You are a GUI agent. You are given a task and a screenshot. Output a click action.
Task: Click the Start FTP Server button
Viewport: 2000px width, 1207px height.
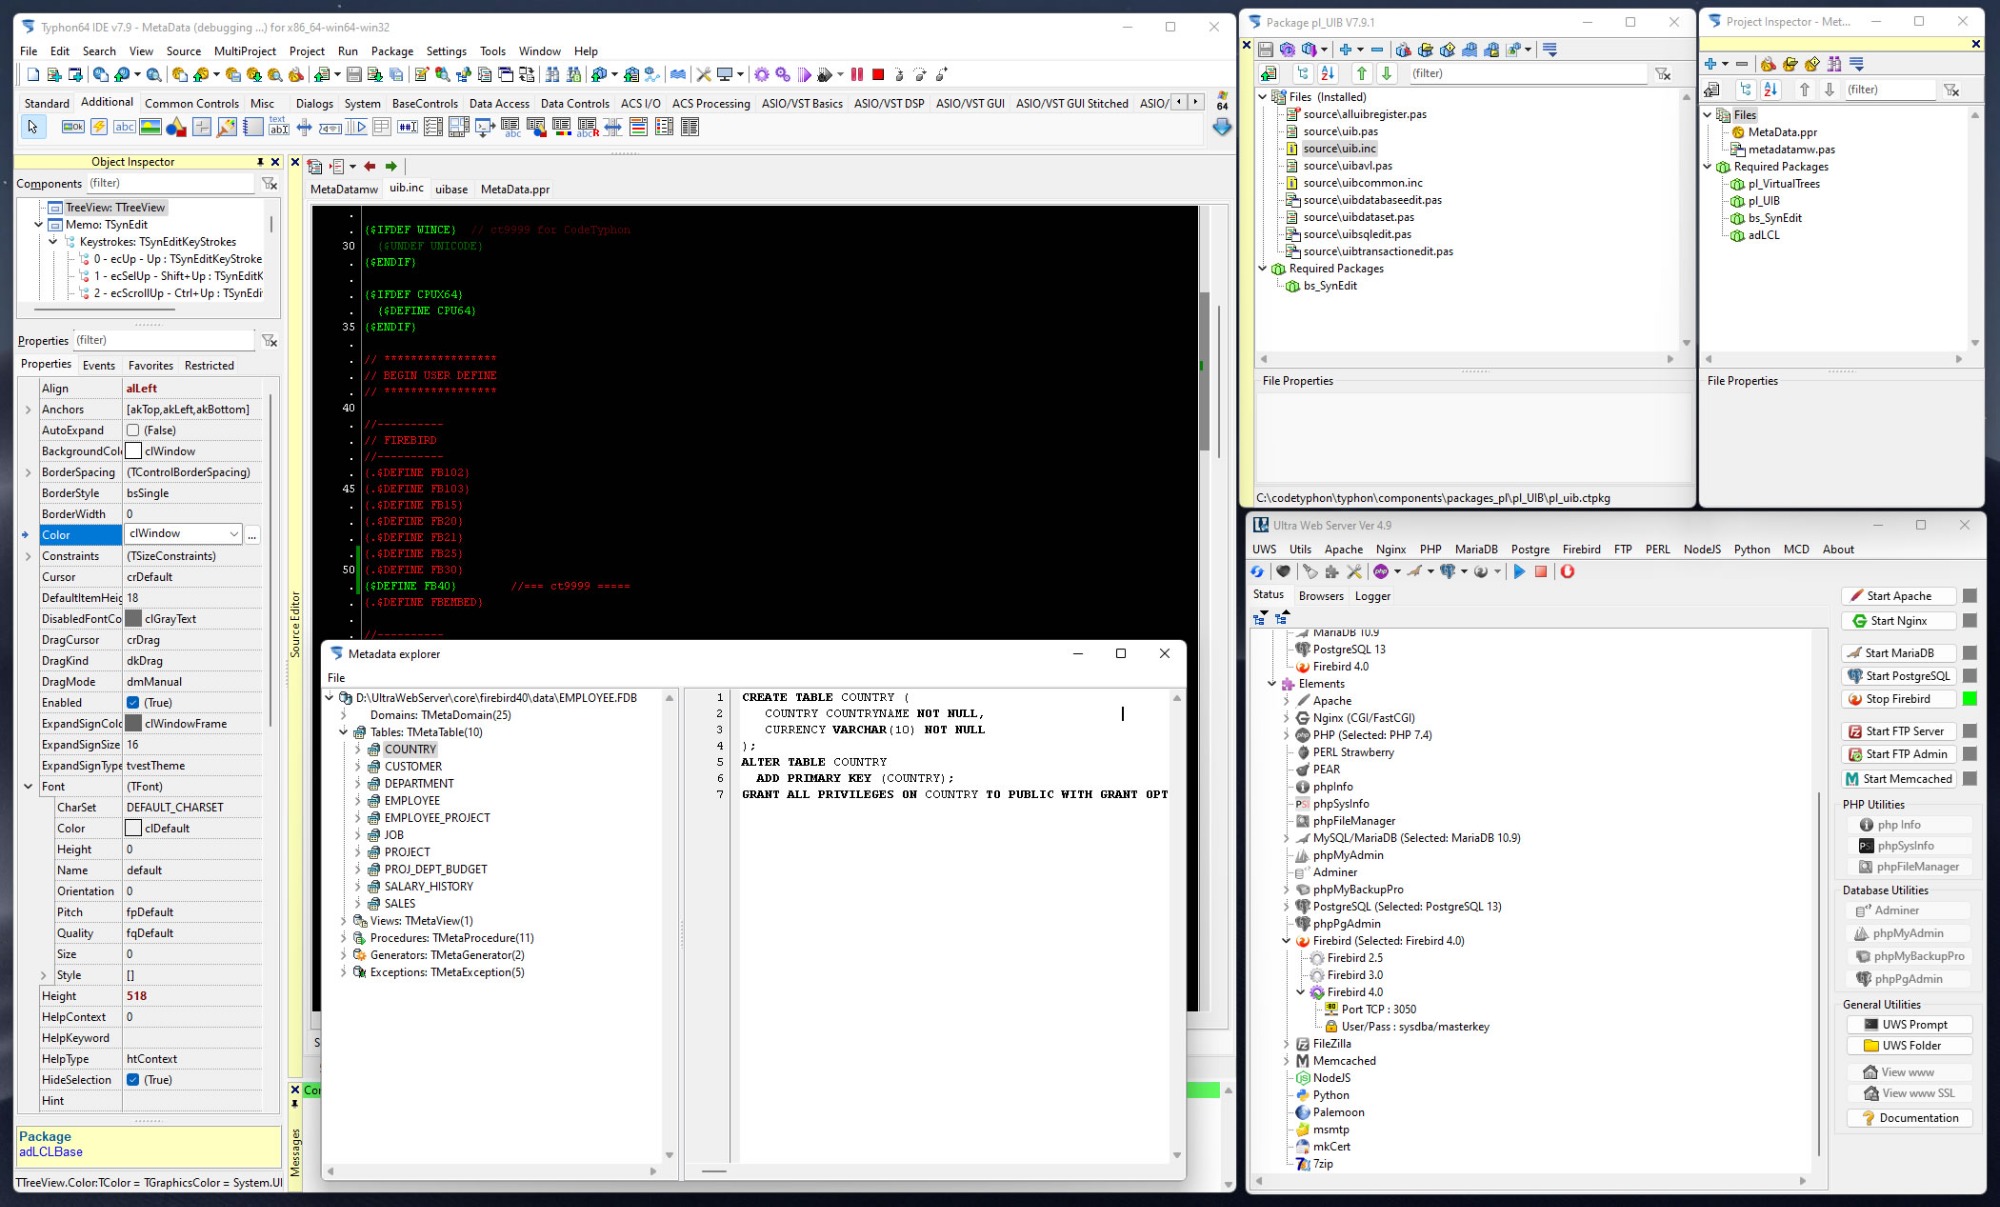[x=1898, y=731]
